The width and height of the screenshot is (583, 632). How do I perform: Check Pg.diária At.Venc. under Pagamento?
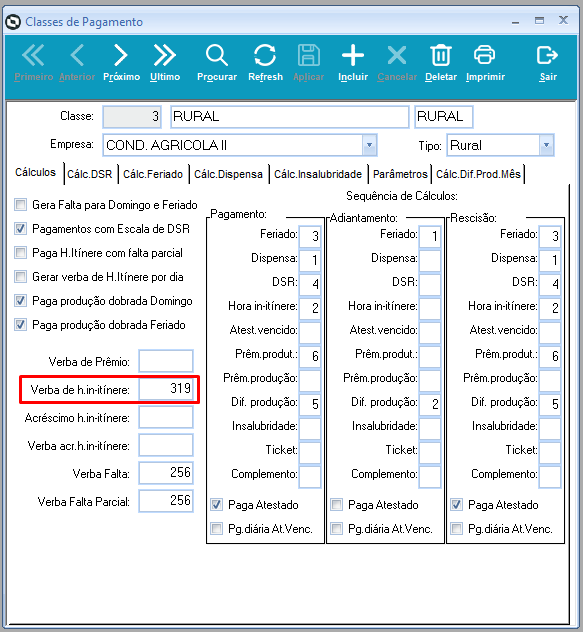coord(217,528)
